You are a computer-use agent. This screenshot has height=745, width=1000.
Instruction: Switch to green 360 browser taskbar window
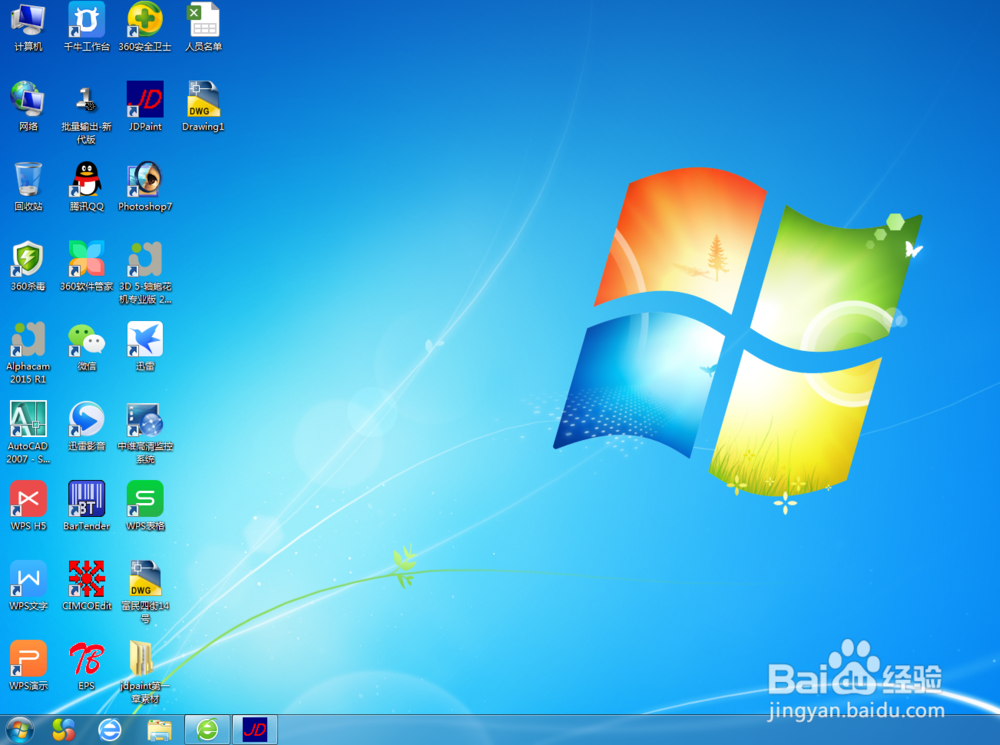click(207, 729)
